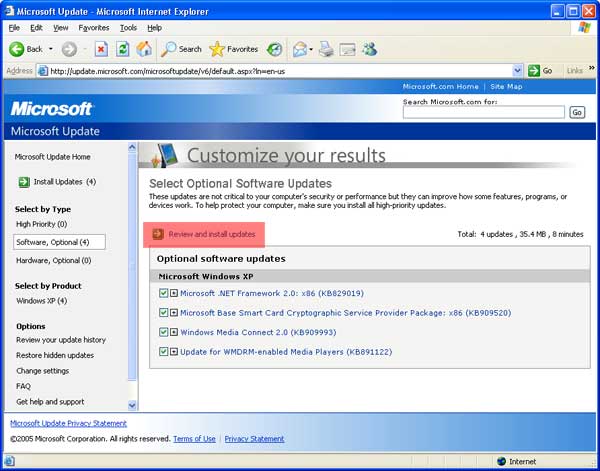Open Windows Media Connect 2.0 (KB909993) link
Image resolution: width=600 pixels, height=471 pixels.
[258, 332]
